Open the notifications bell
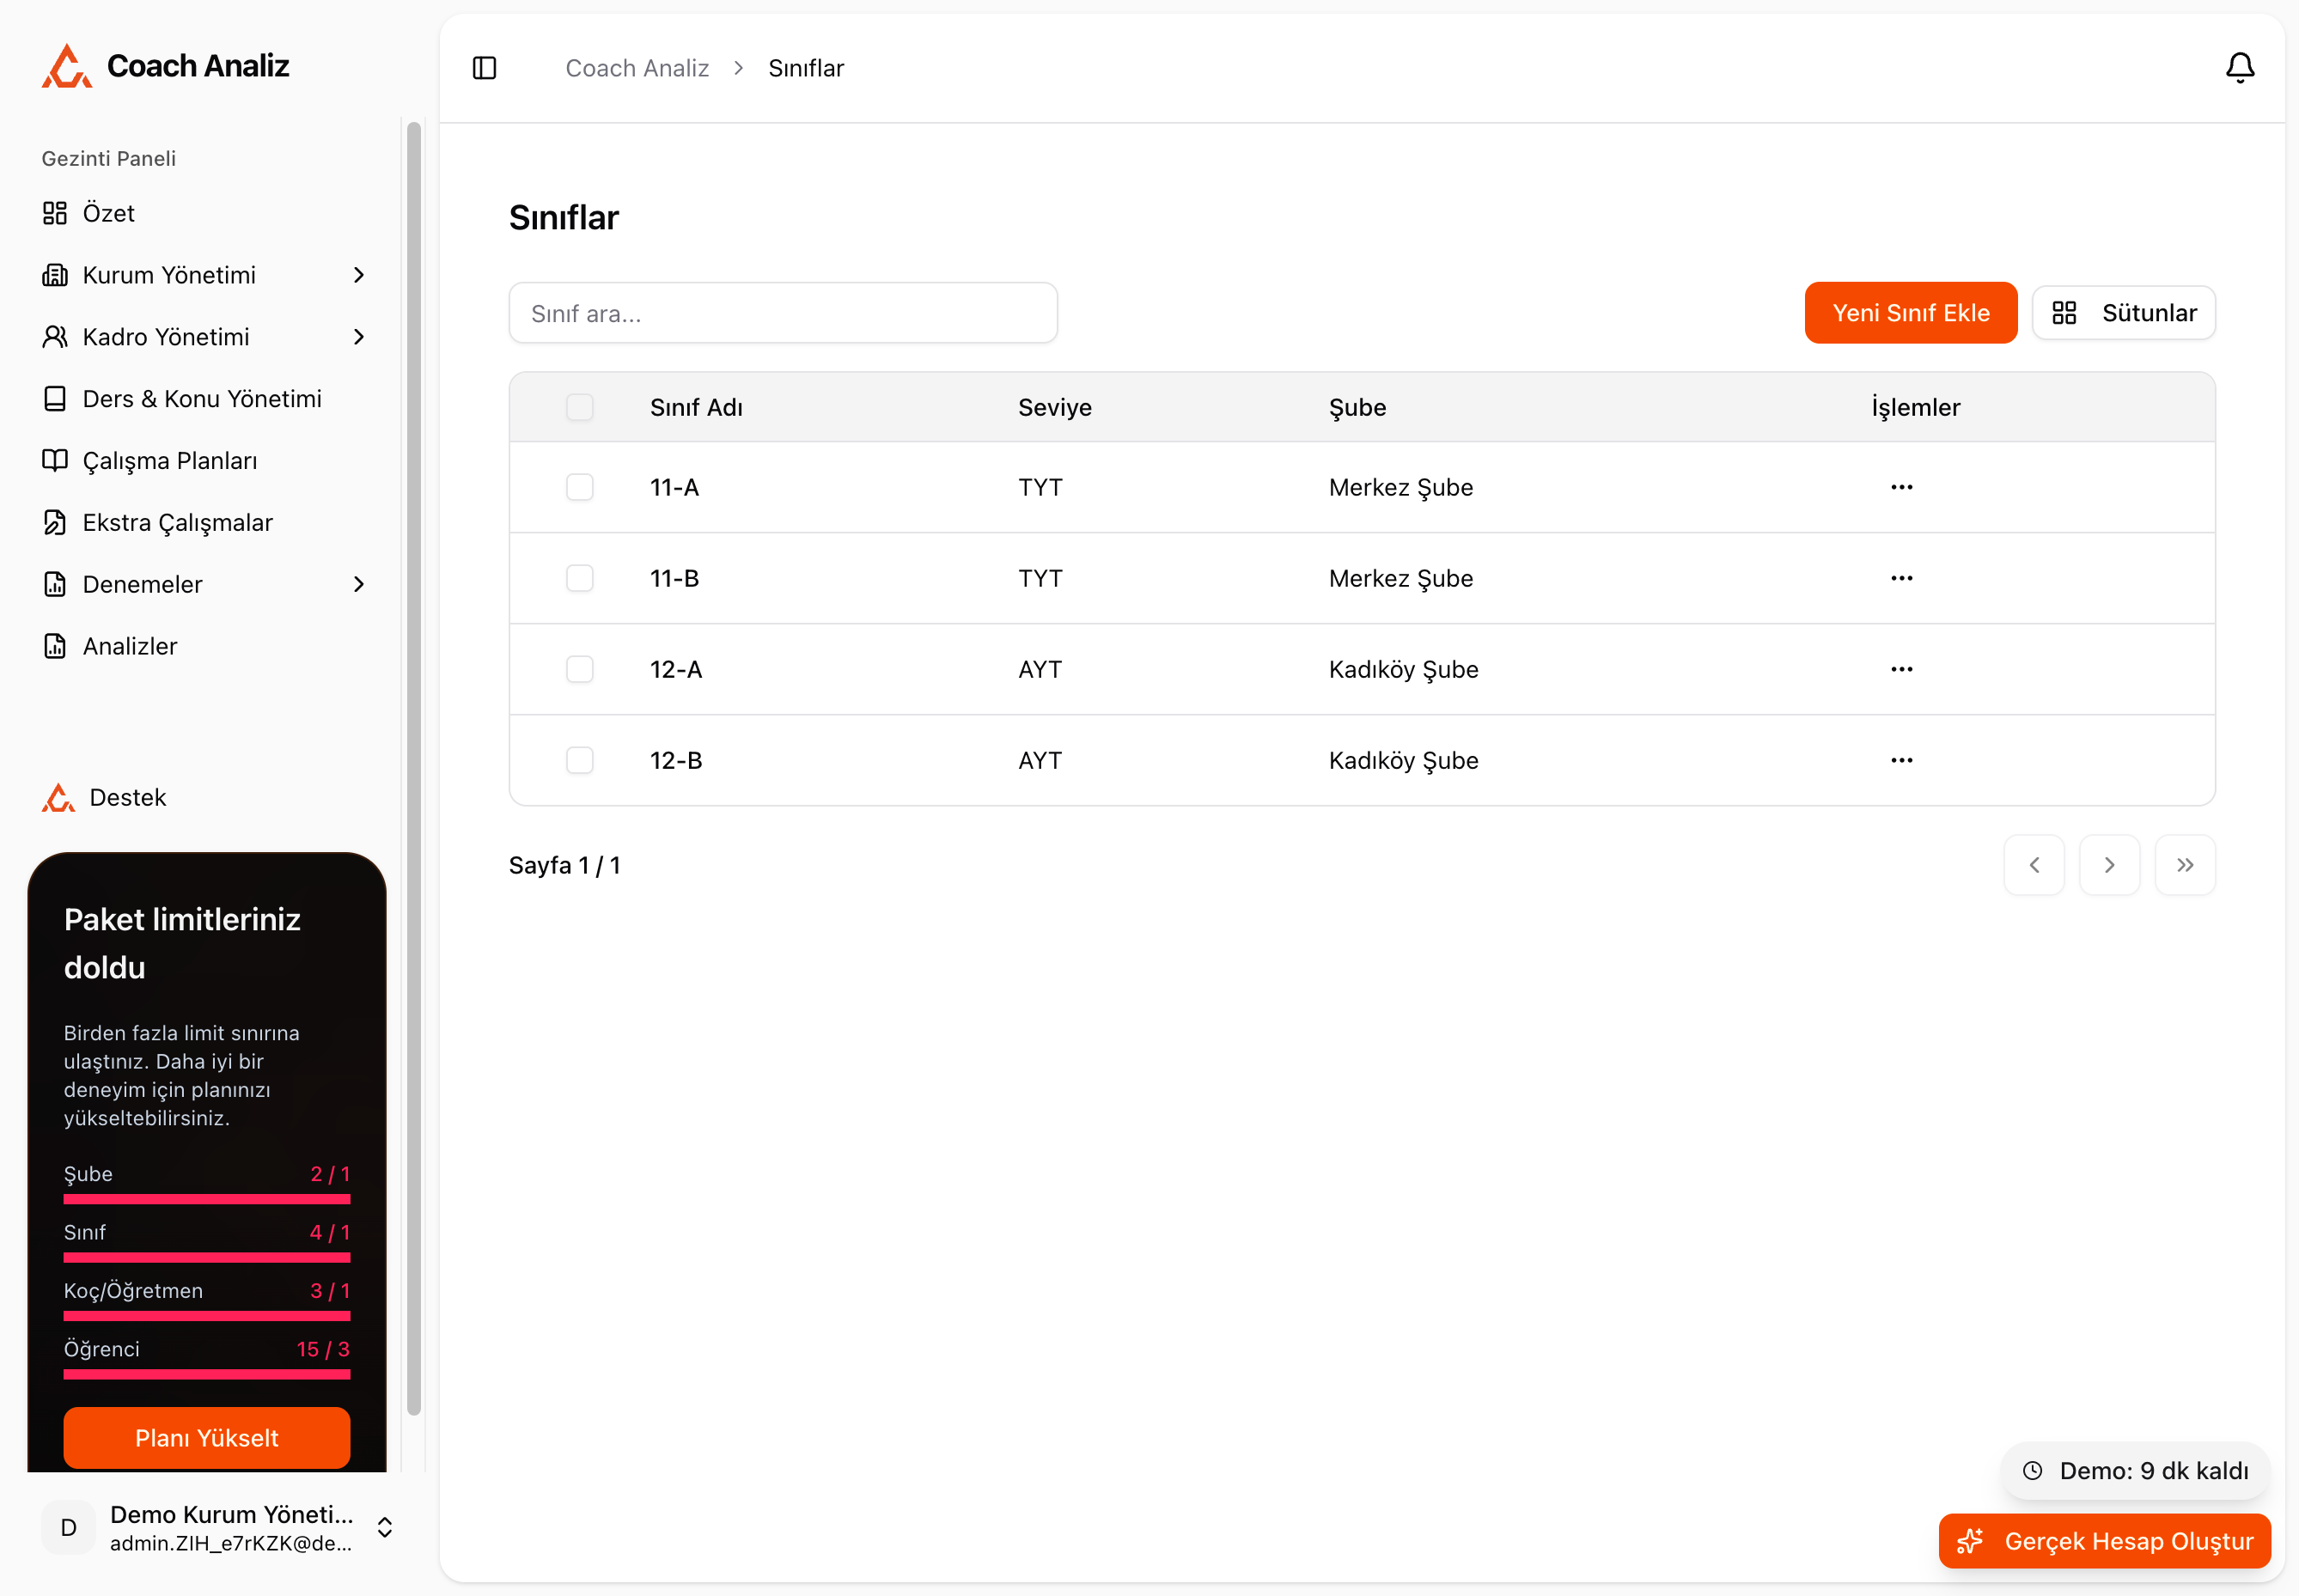2299x1596 pixels. pos(2239,68)
